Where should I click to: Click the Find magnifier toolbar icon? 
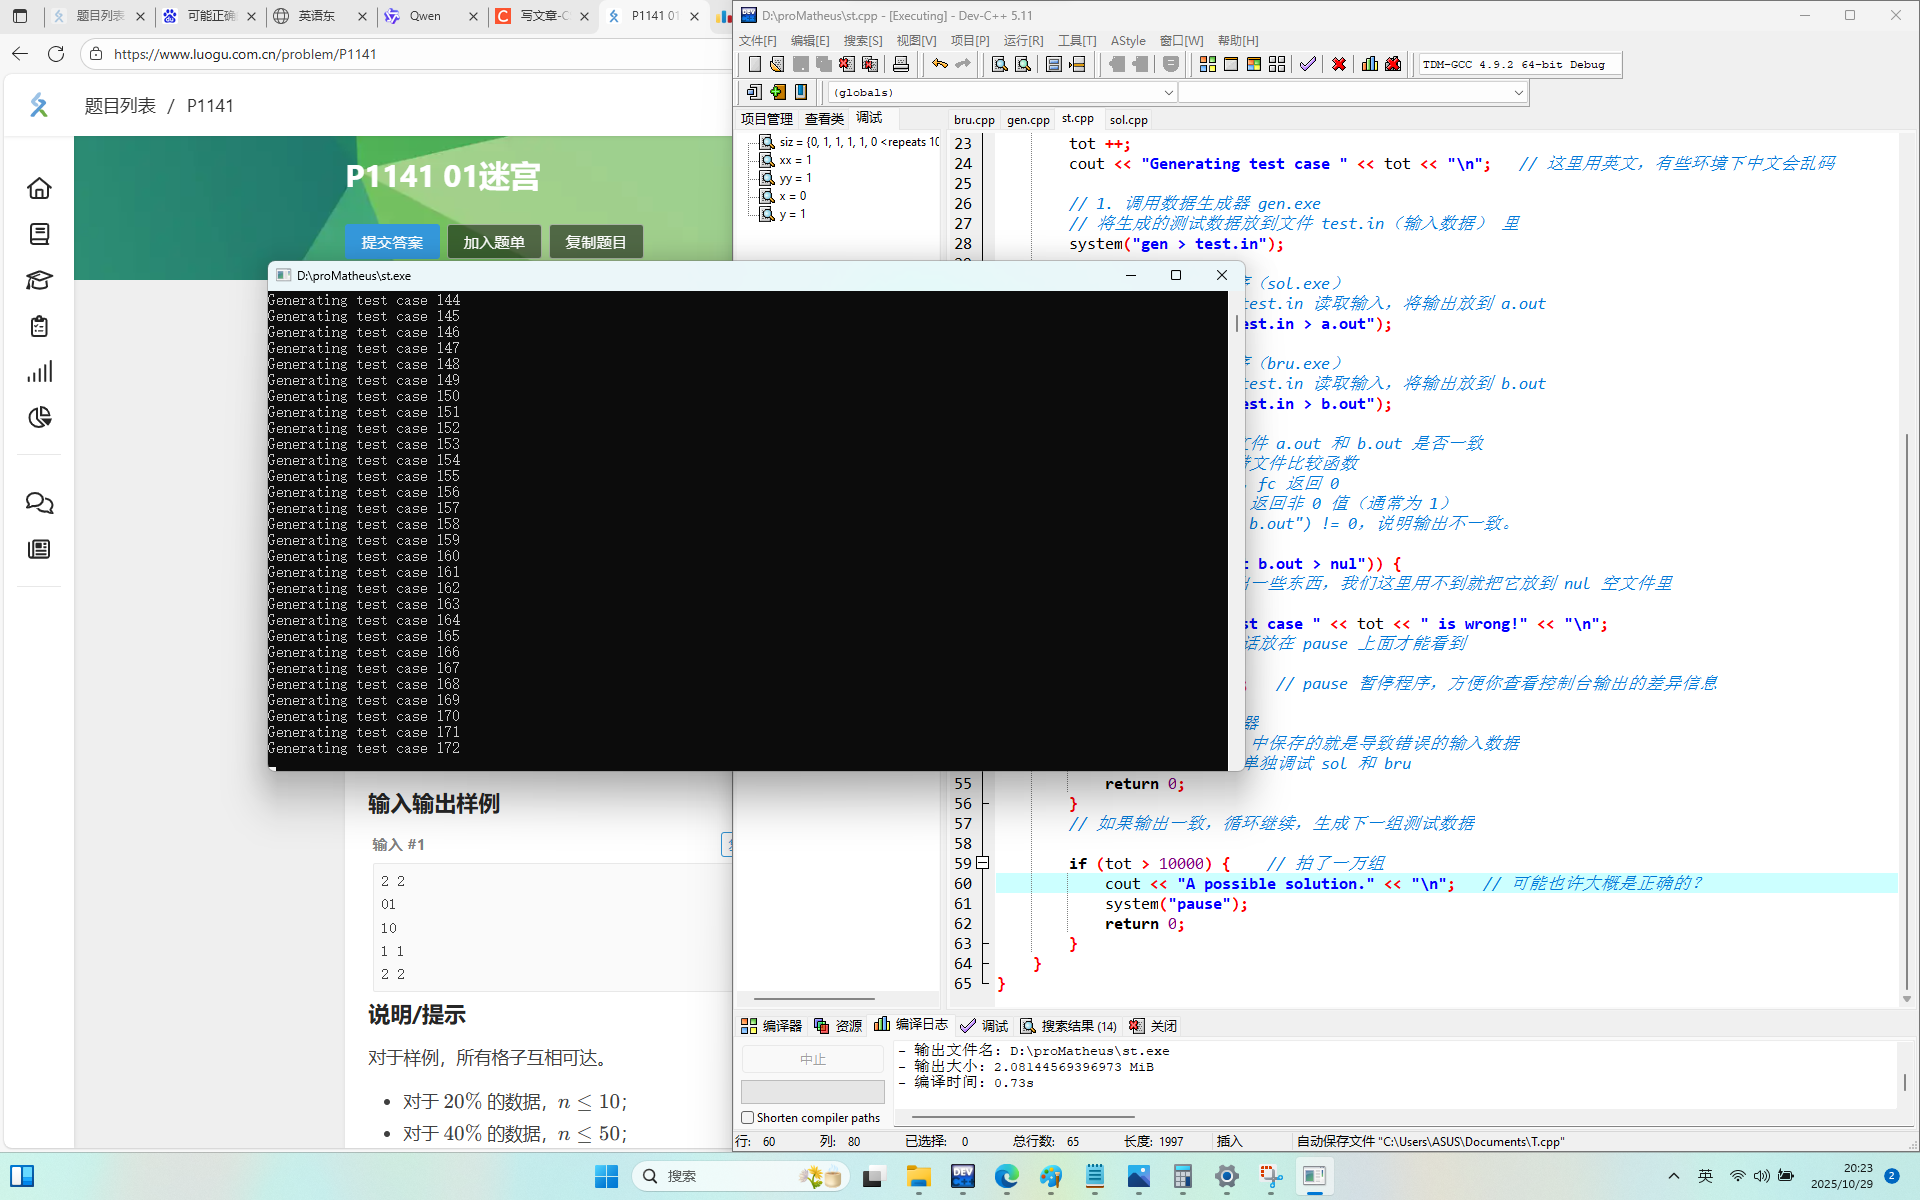pyautogui.click(x=999, y=64)
